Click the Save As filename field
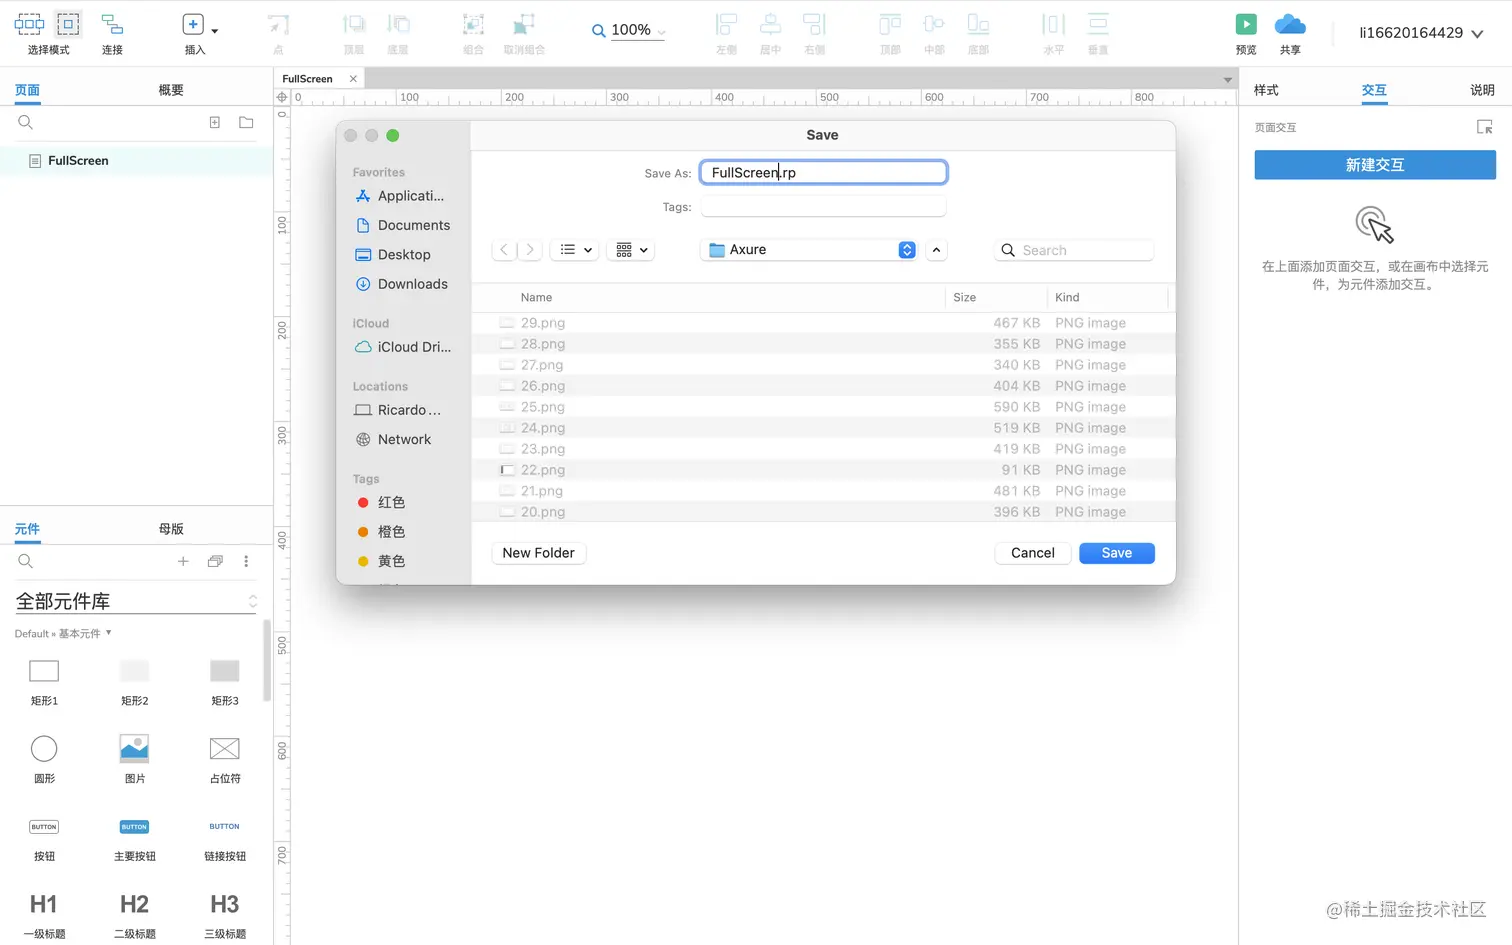This screenshot has width=1512, height=945. (x=823, y=173)
